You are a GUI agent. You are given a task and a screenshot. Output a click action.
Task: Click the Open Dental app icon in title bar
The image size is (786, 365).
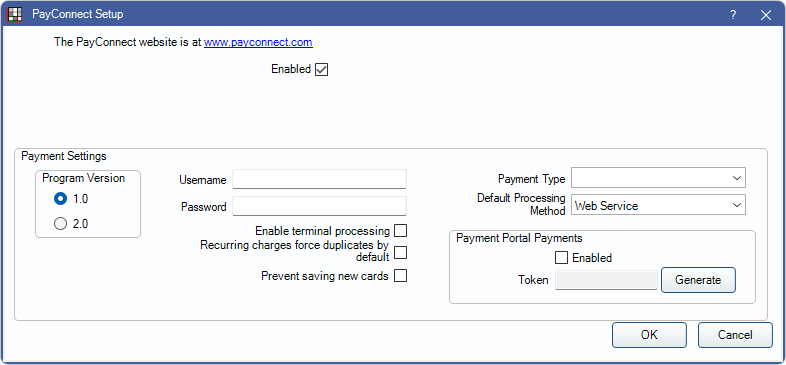click(15, 15)
